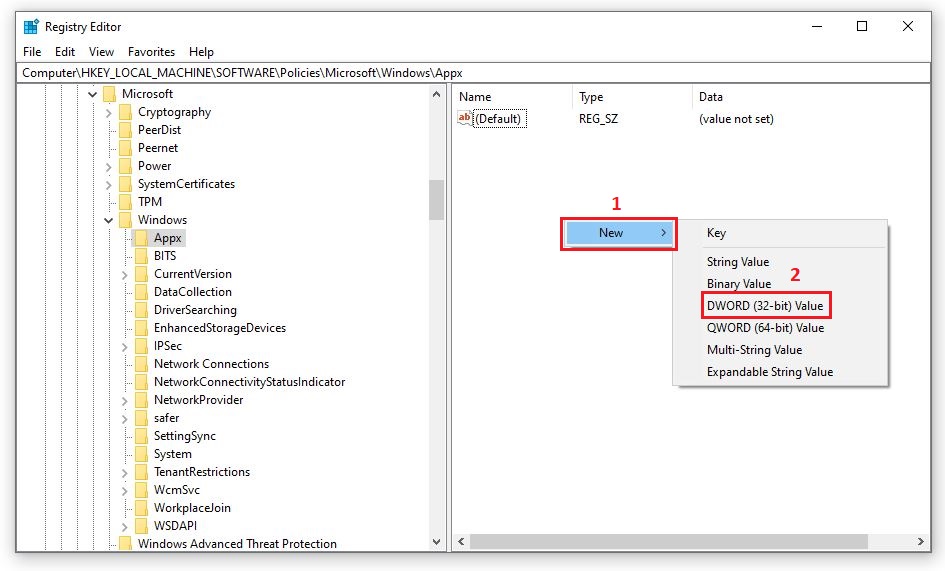The height and width of the screenshot is (571, 945).
Task: Choose DWORD (32-bit) Value from submenu
Action: (765, 306)
